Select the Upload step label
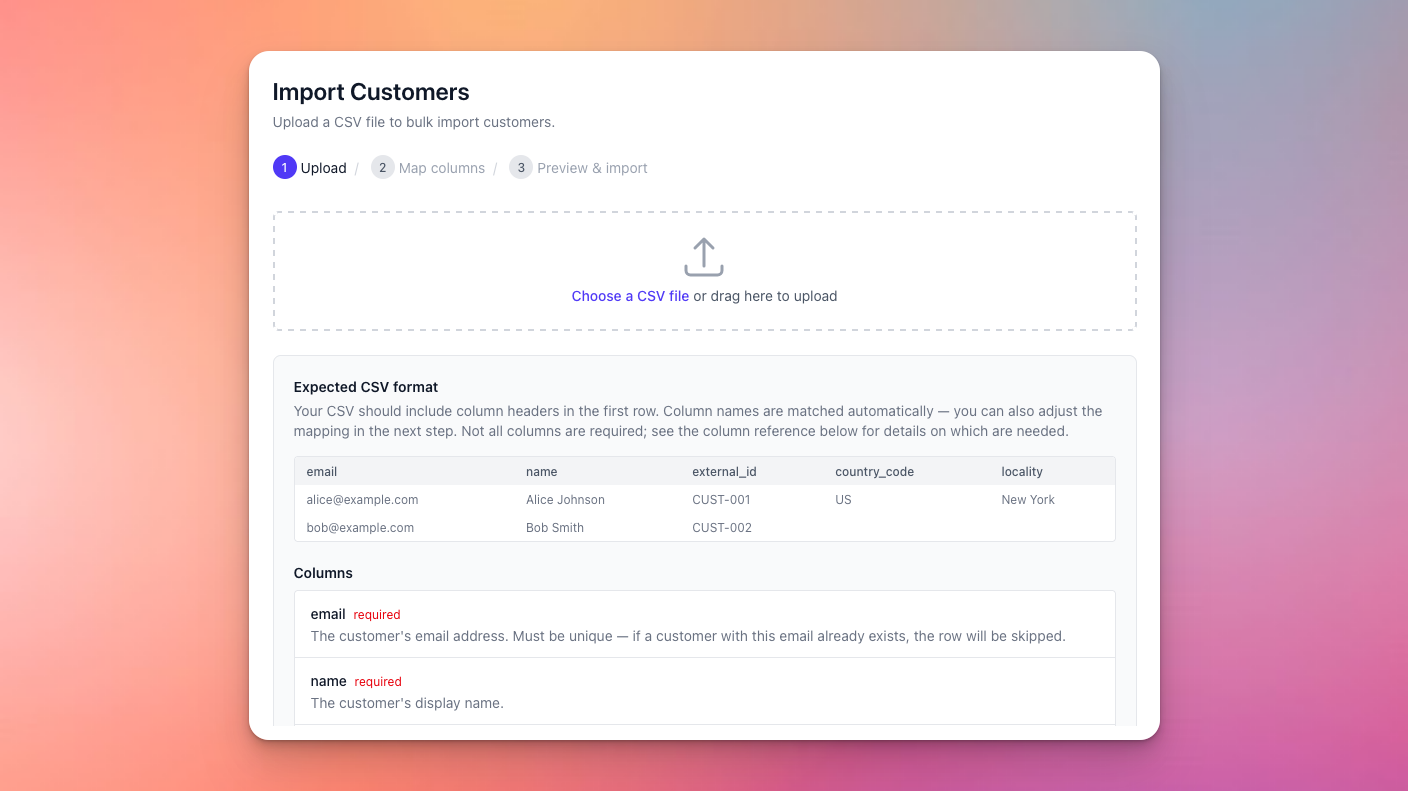The image size is (1408, 791). tap(323, 168)
